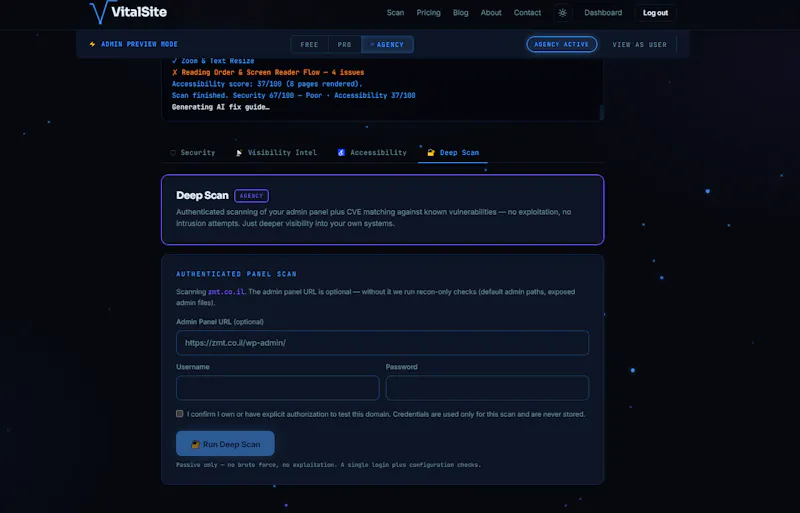Click the 'Generating AI fix guide…' log line

point(220,107)
